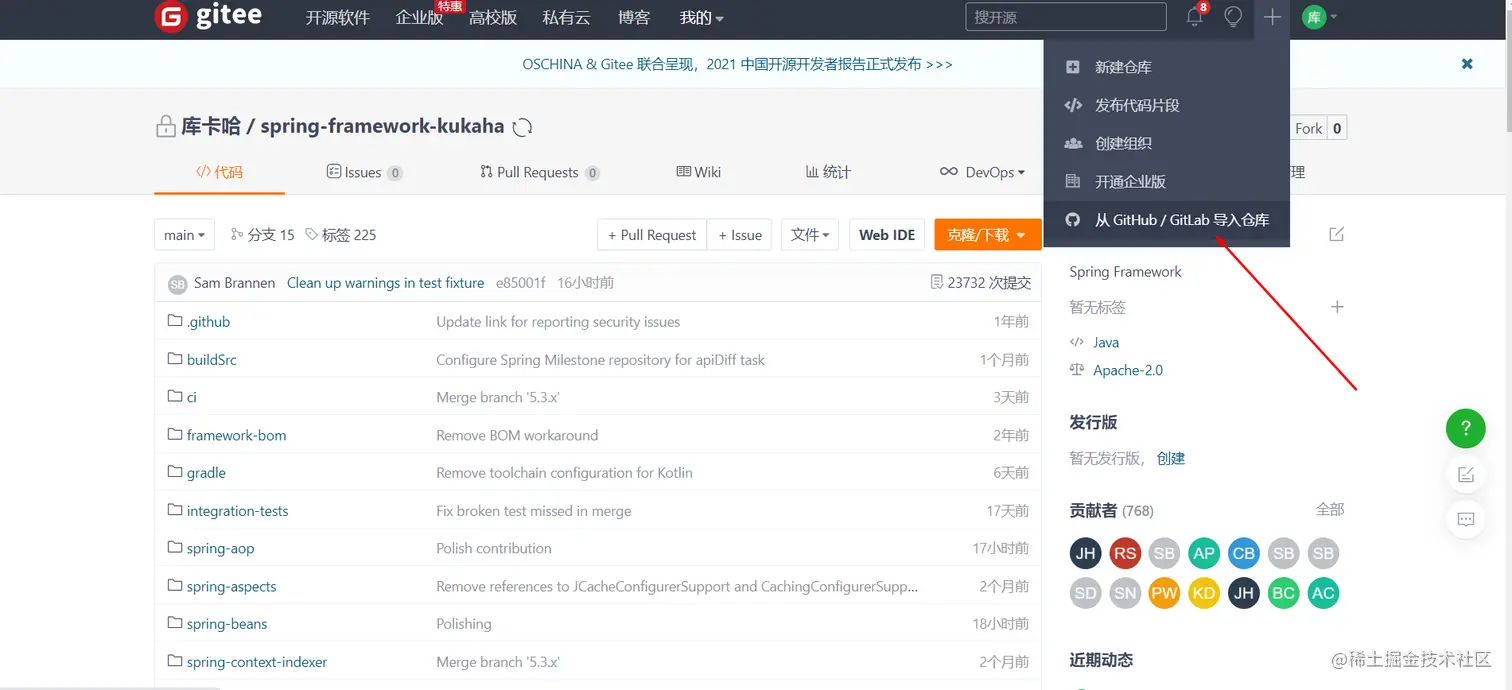1512x690 pixels.
Task: Open the Web IDE button
Action: coord(887,235)
